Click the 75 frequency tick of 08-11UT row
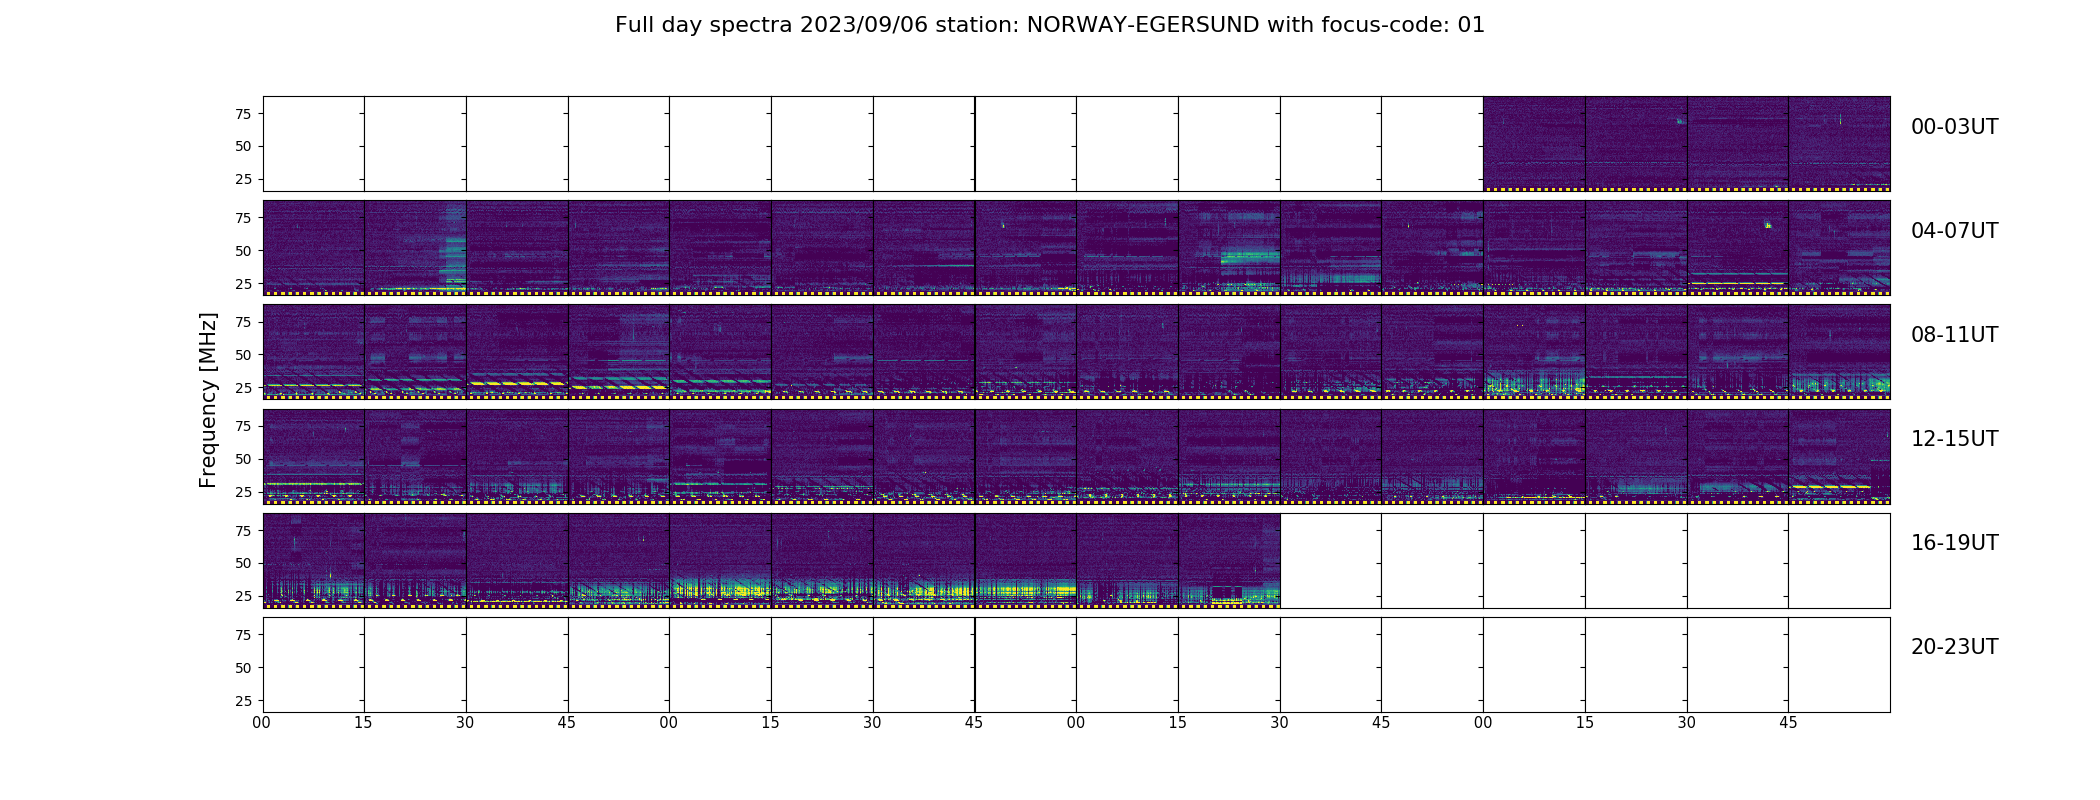 point(243,322)
